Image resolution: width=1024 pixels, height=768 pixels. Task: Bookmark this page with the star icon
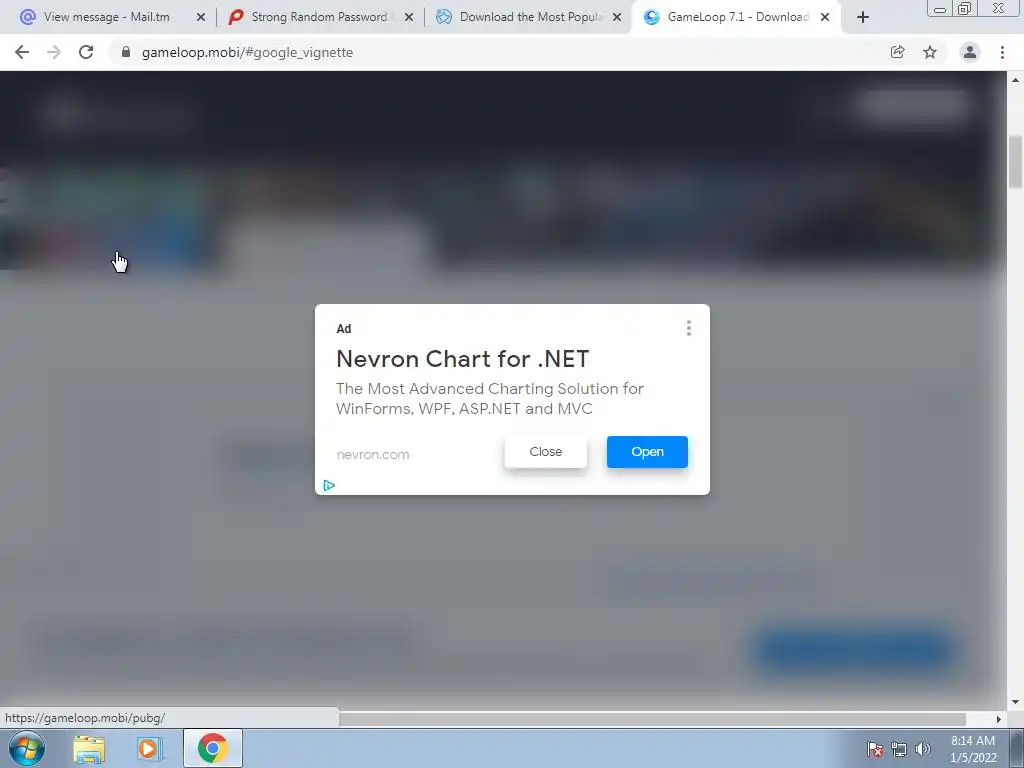click(x=930, y=52)
